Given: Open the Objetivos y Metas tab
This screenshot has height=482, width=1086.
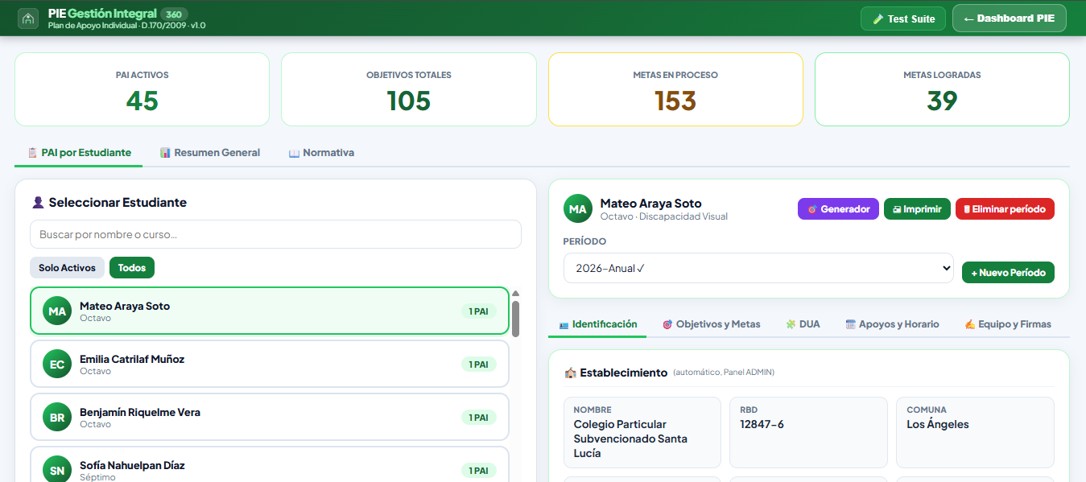Looking at the screenshot, I should tap(711, 324).
